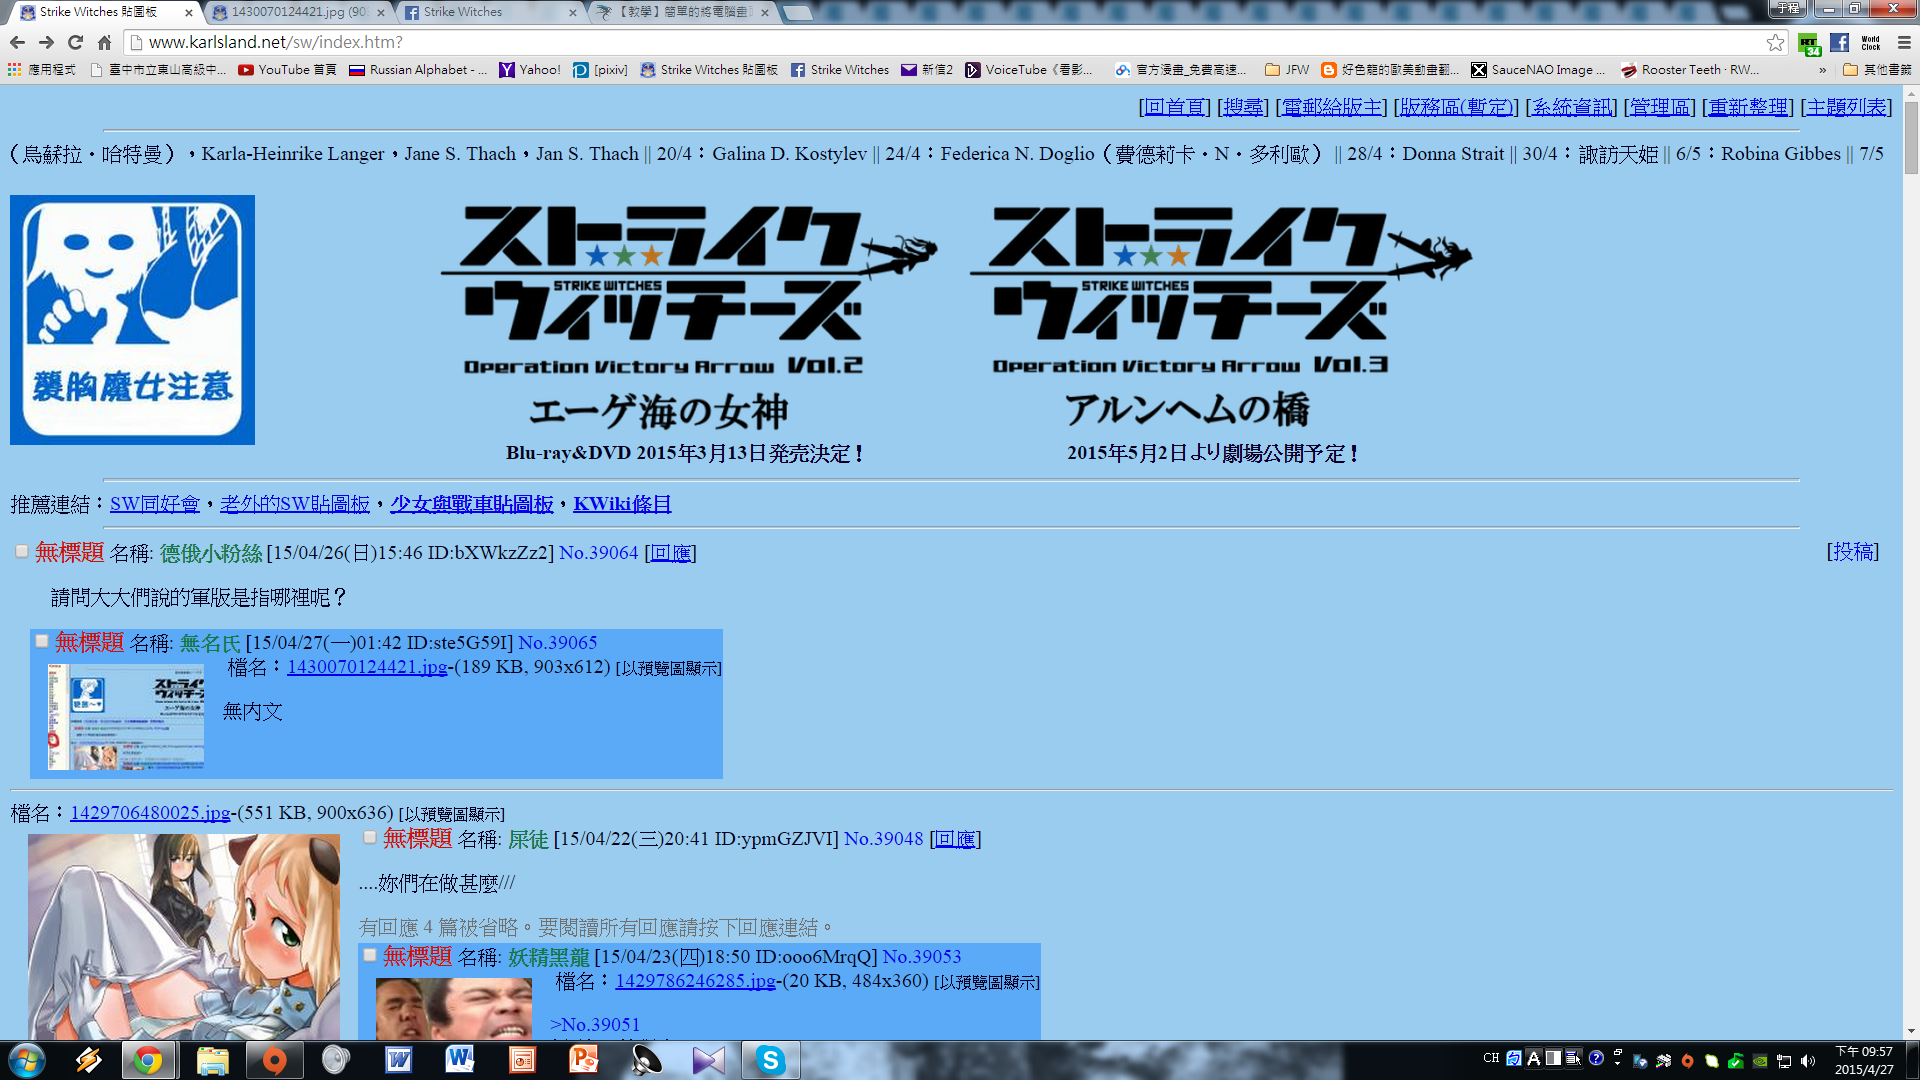This screenshot has width=1920, height=1080.
Task: Click the browser reload icon
Action: [x=75, y=42]
